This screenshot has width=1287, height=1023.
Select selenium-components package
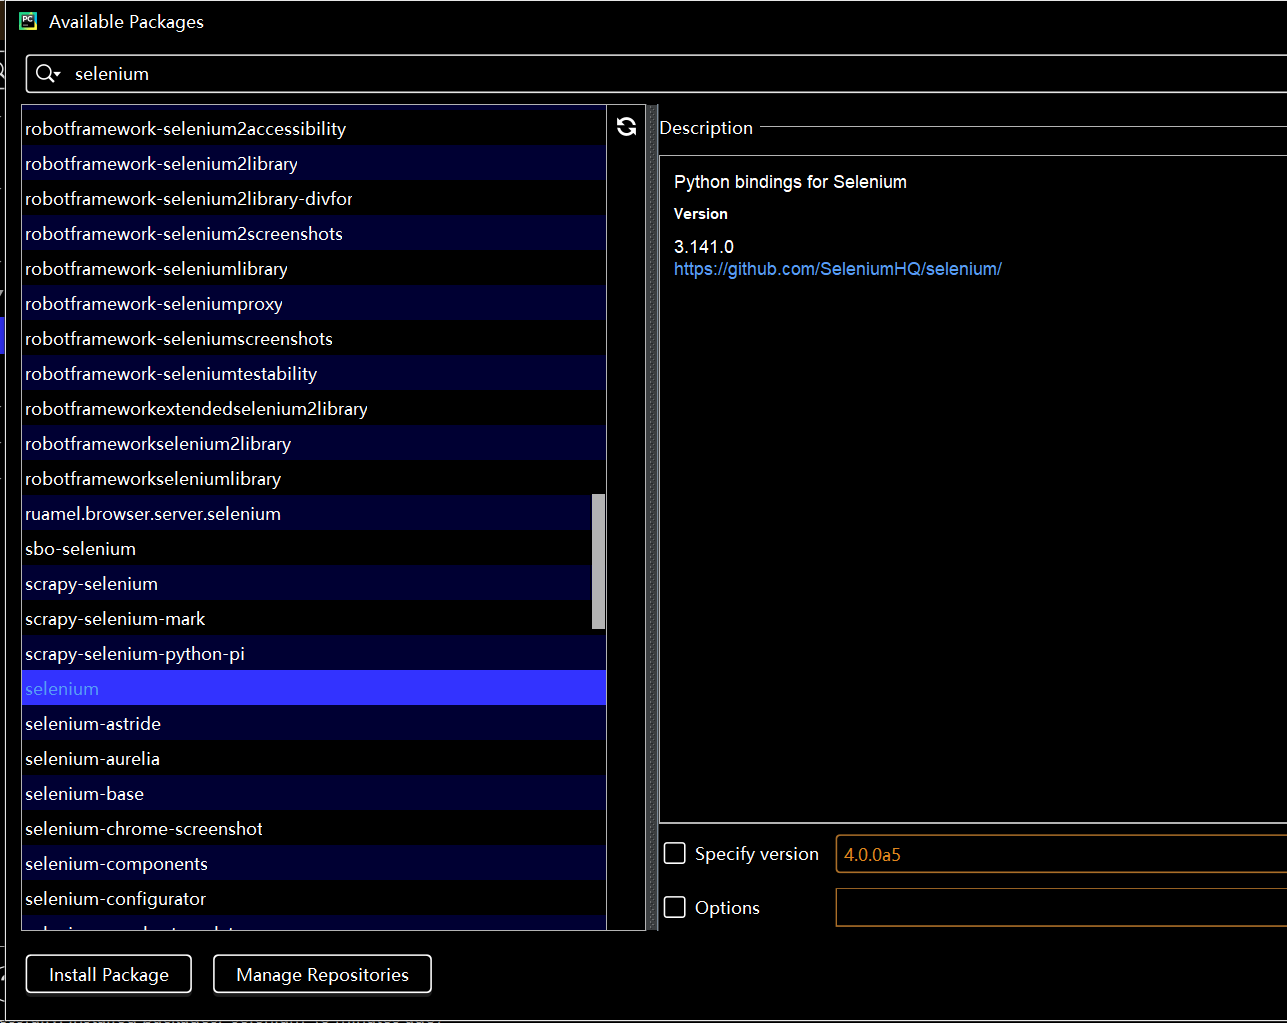pos(314,863)
